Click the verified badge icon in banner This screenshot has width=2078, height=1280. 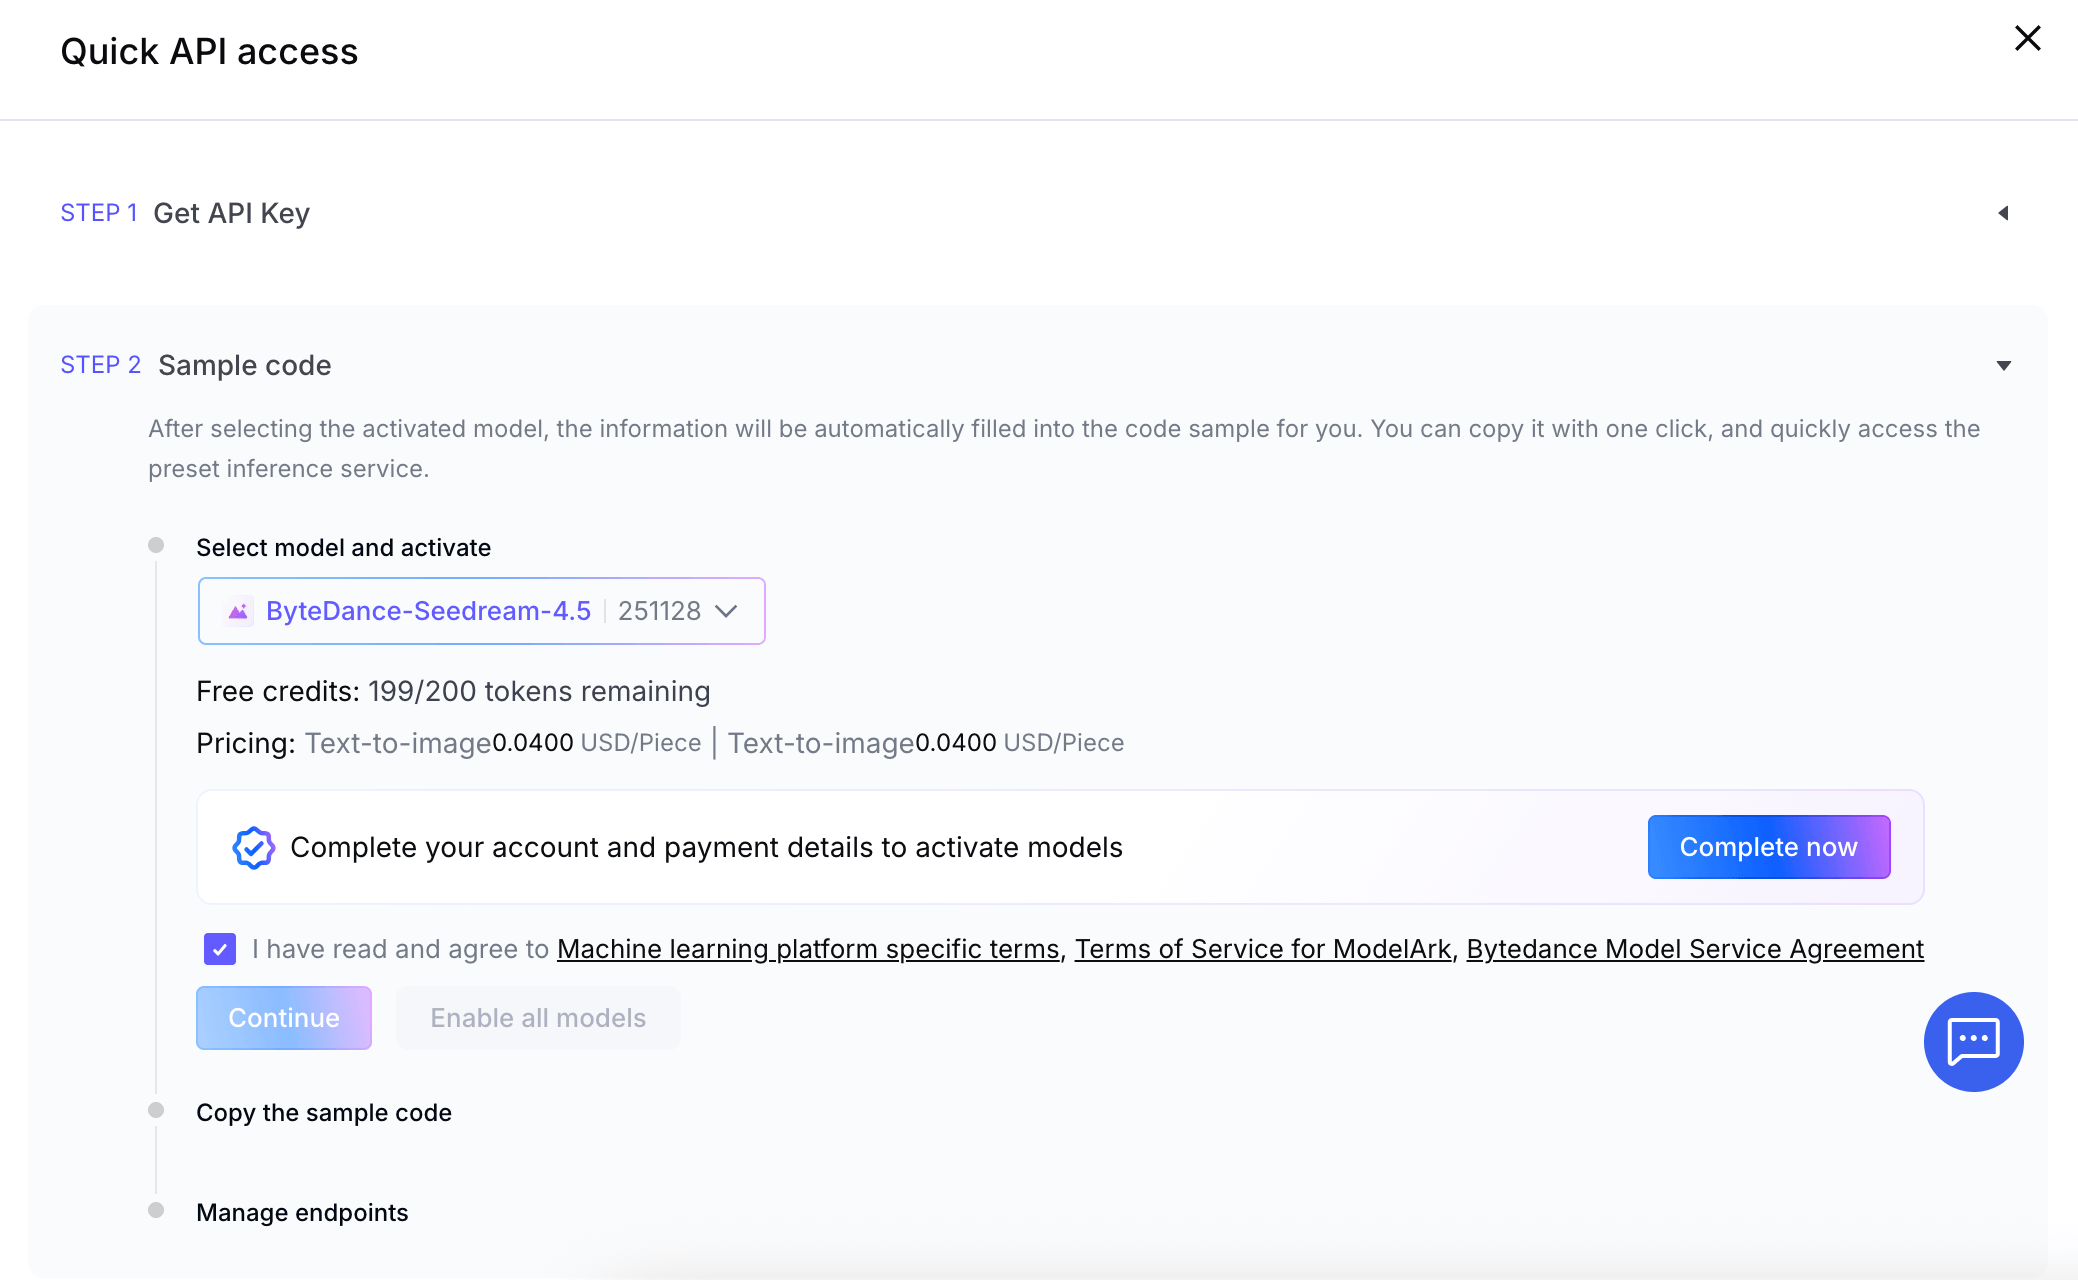click(253, 847)
